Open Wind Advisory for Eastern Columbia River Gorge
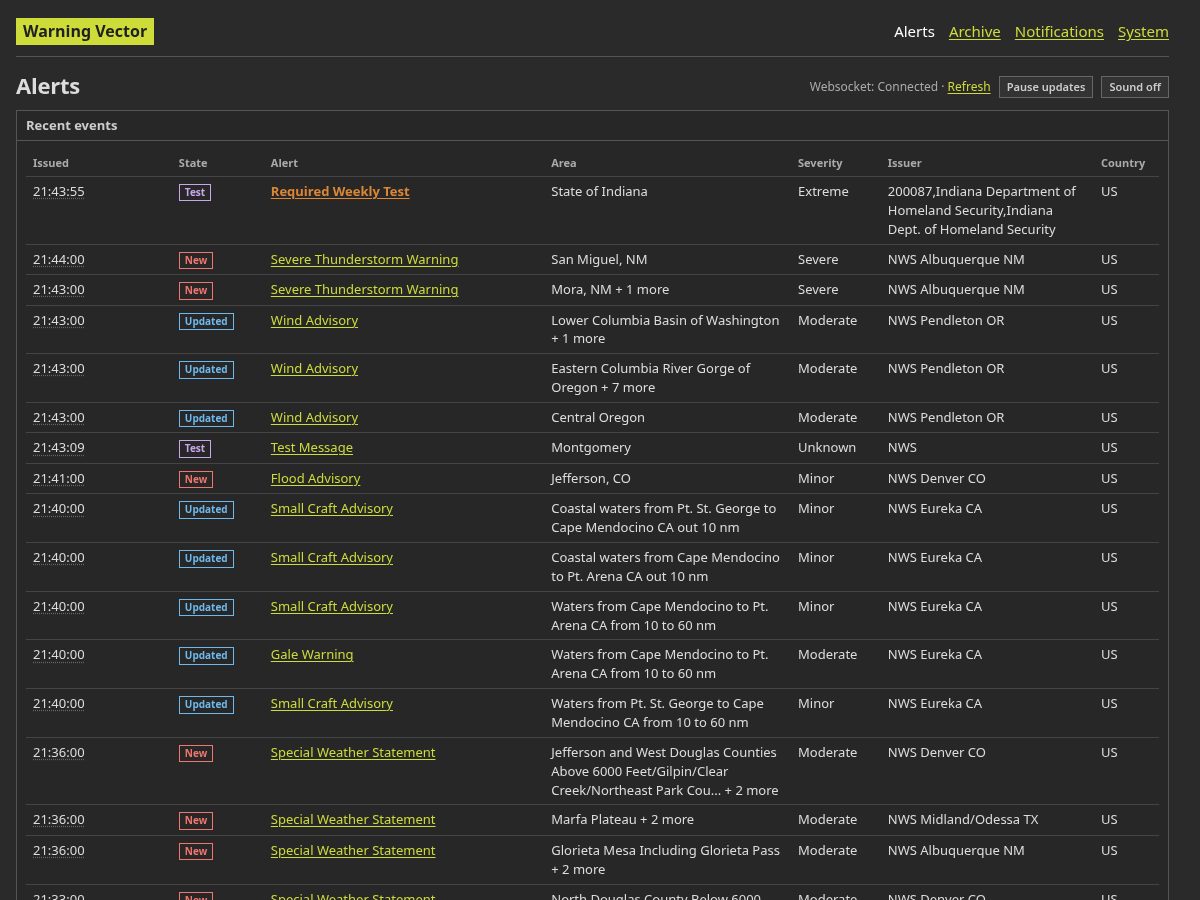 click(314, 369)
